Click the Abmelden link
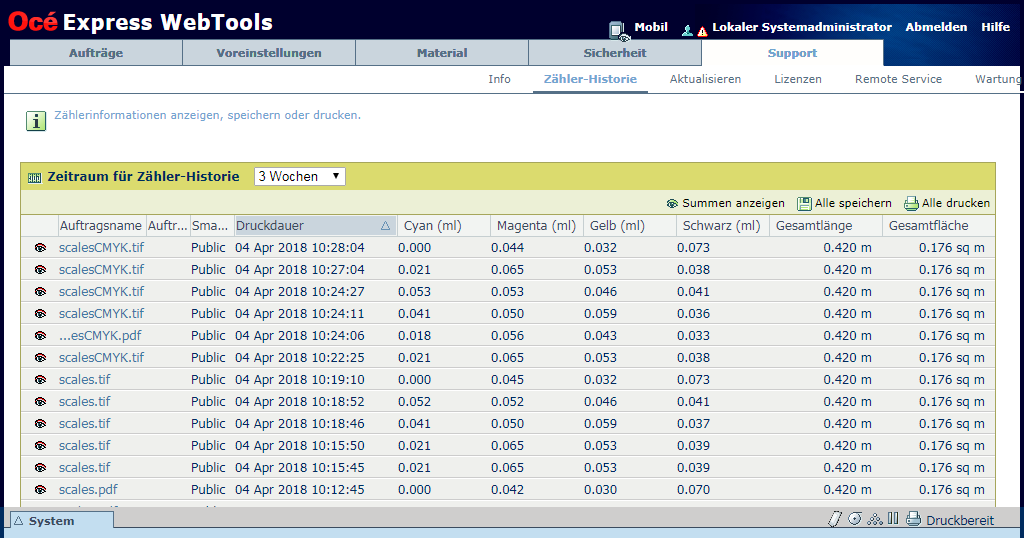The height and width of the screenshot is (538, 1024). point(936,27)
